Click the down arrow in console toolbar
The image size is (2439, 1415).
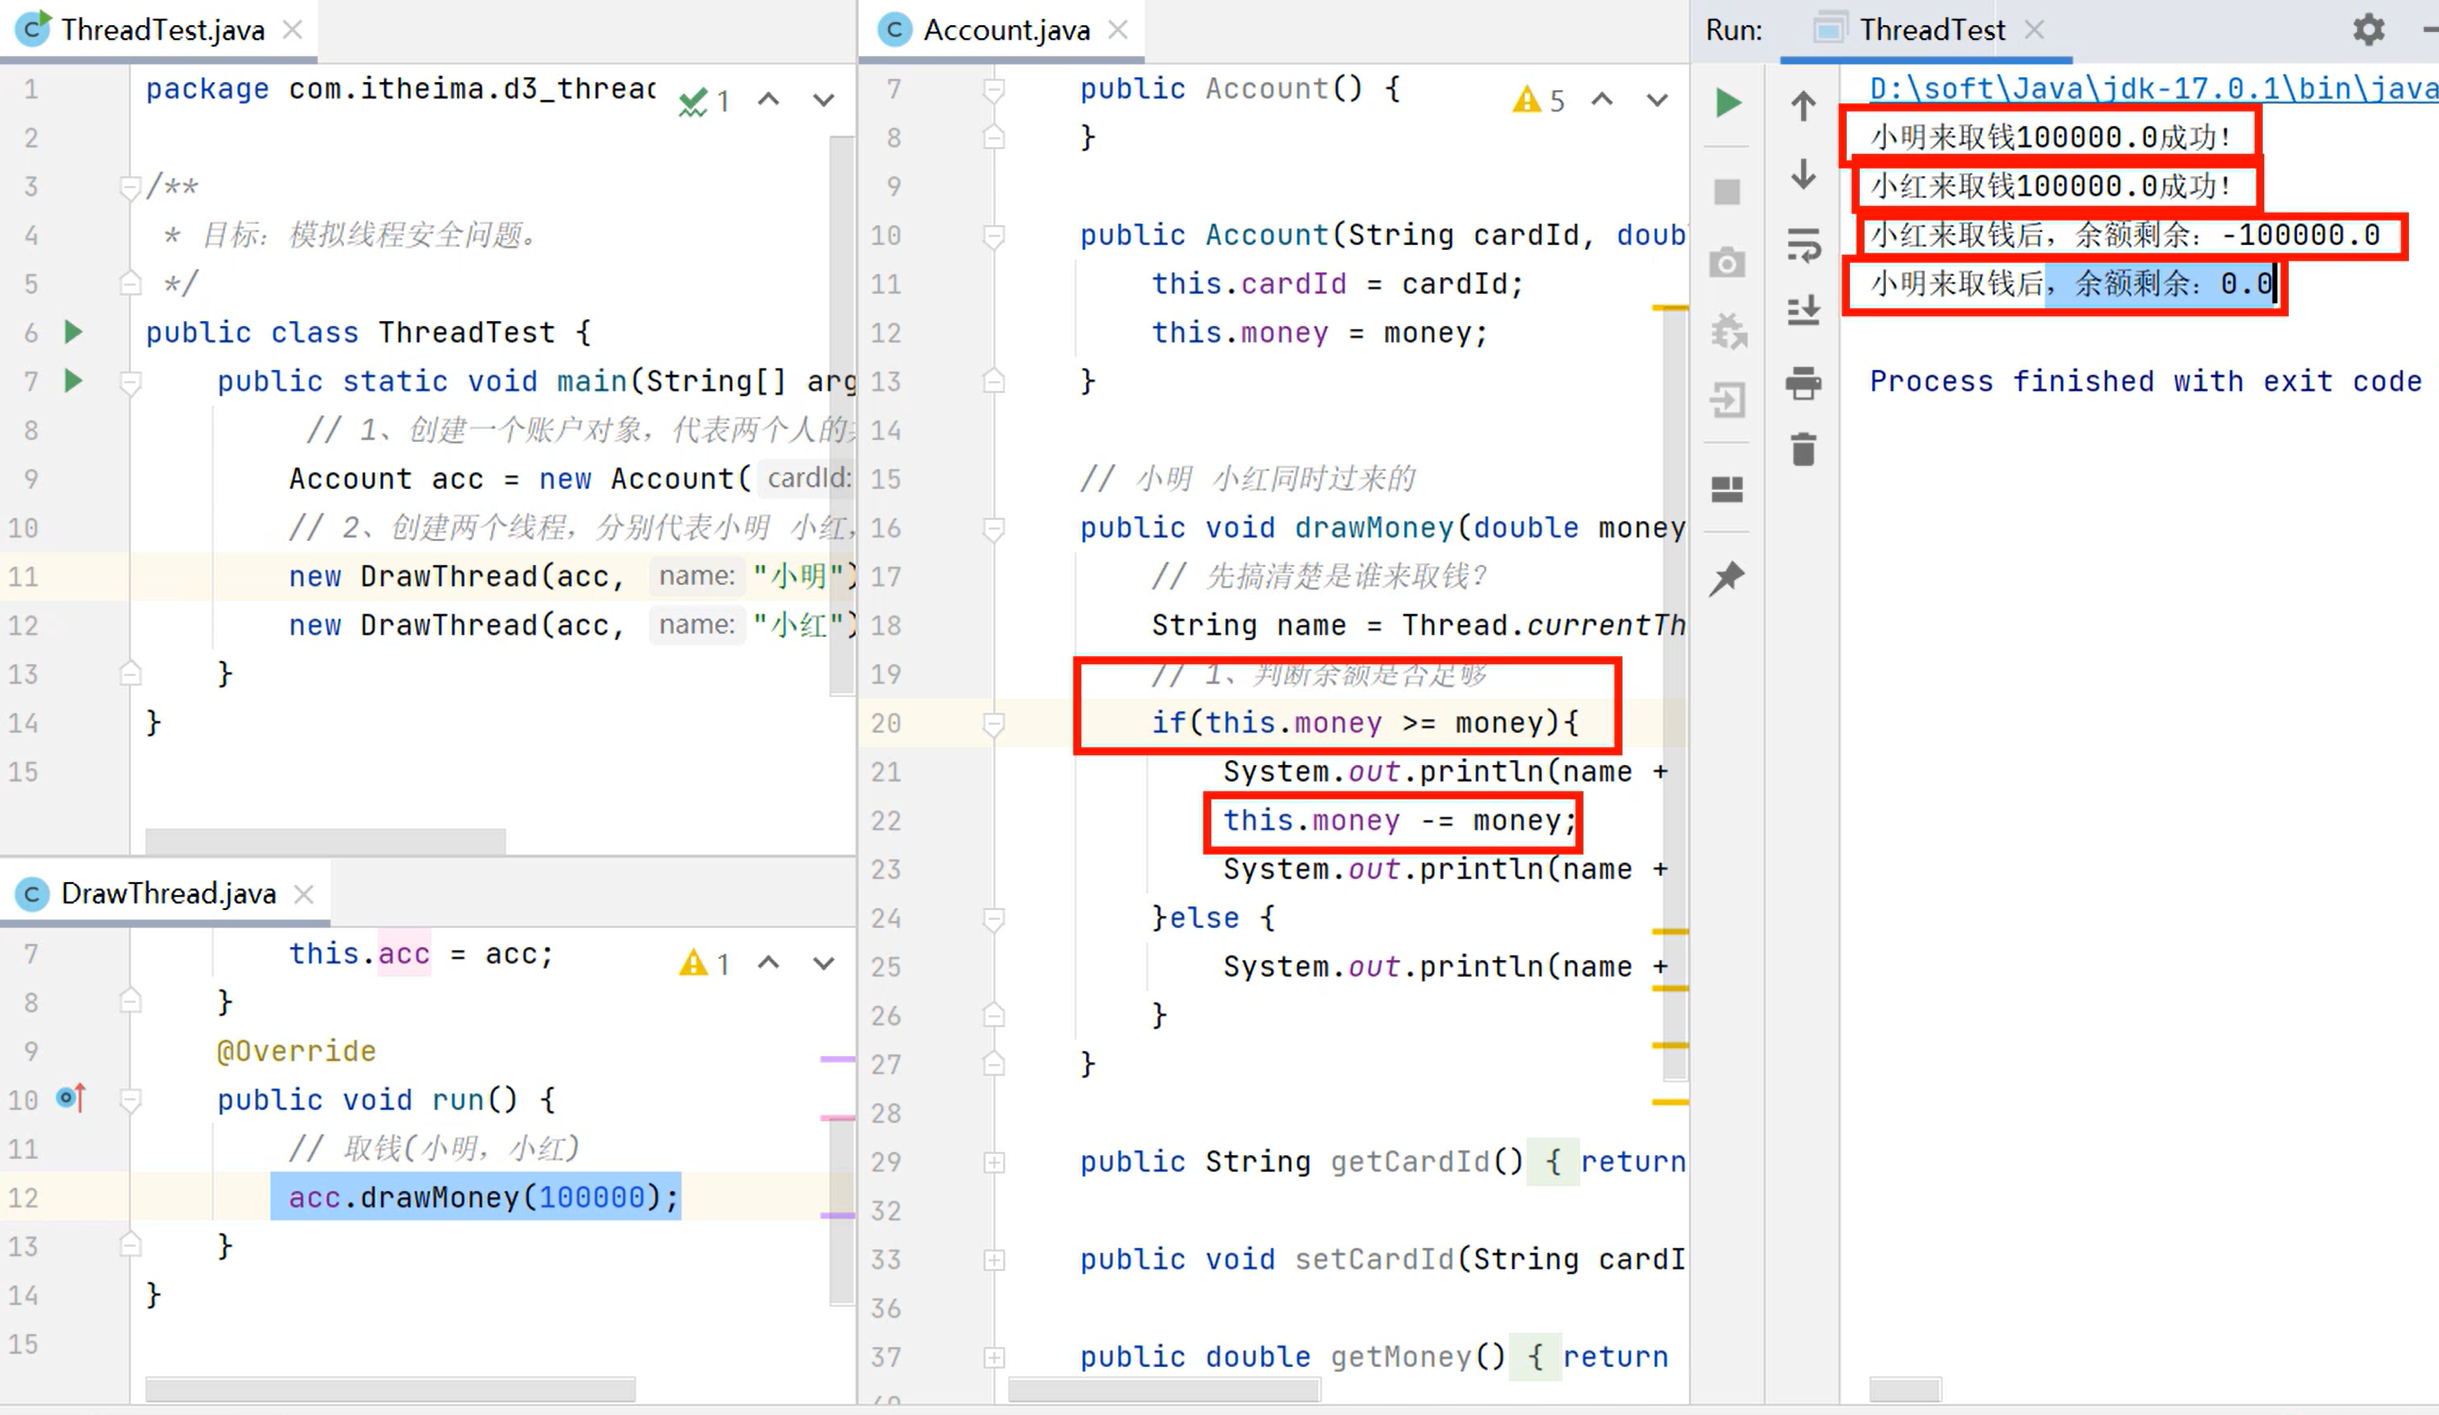[1803, 175]
